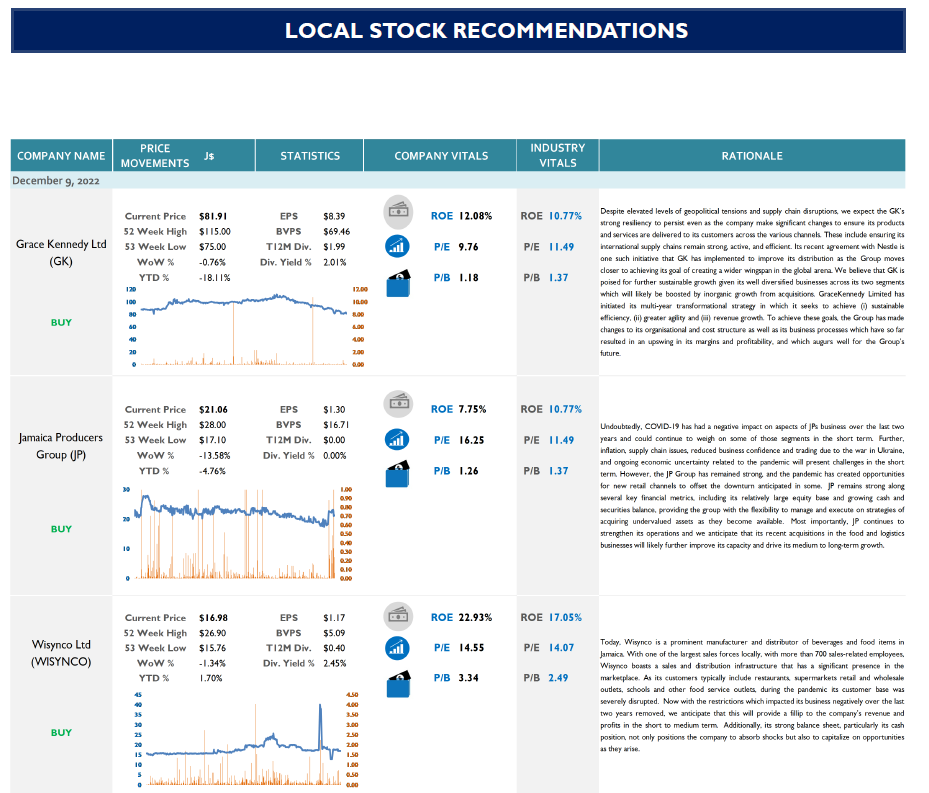Image resolution: width=929 pixels, height=793 pixels.
Task: Click Jamaica Producers' P/B value 1.26
Action: [x=468, y=471]
